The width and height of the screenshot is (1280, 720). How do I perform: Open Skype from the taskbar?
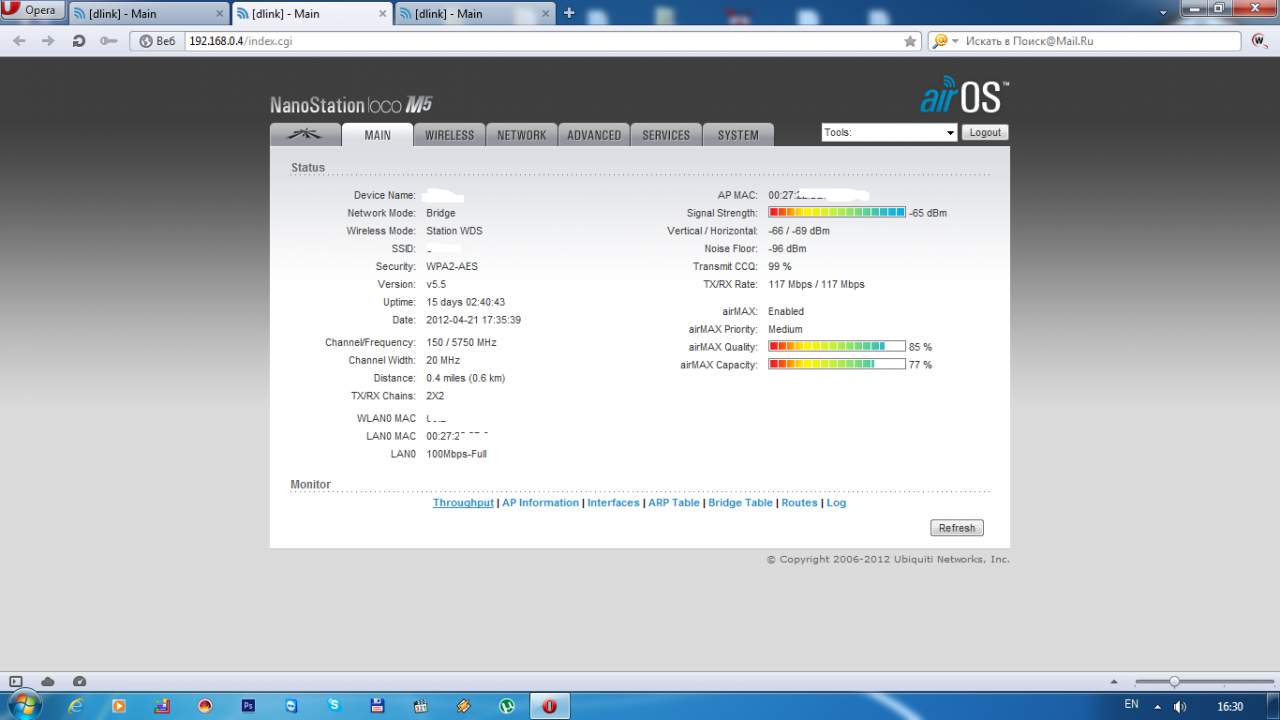pos(335,706)
